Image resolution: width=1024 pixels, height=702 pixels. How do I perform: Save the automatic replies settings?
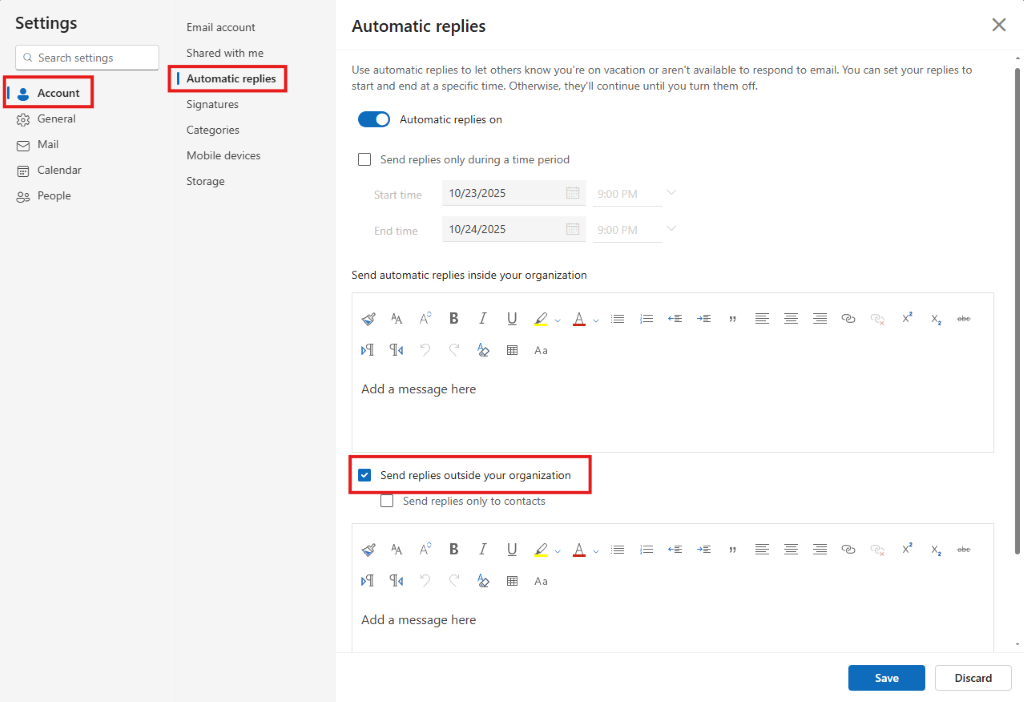pyautogui.click(x=886, y=677)
